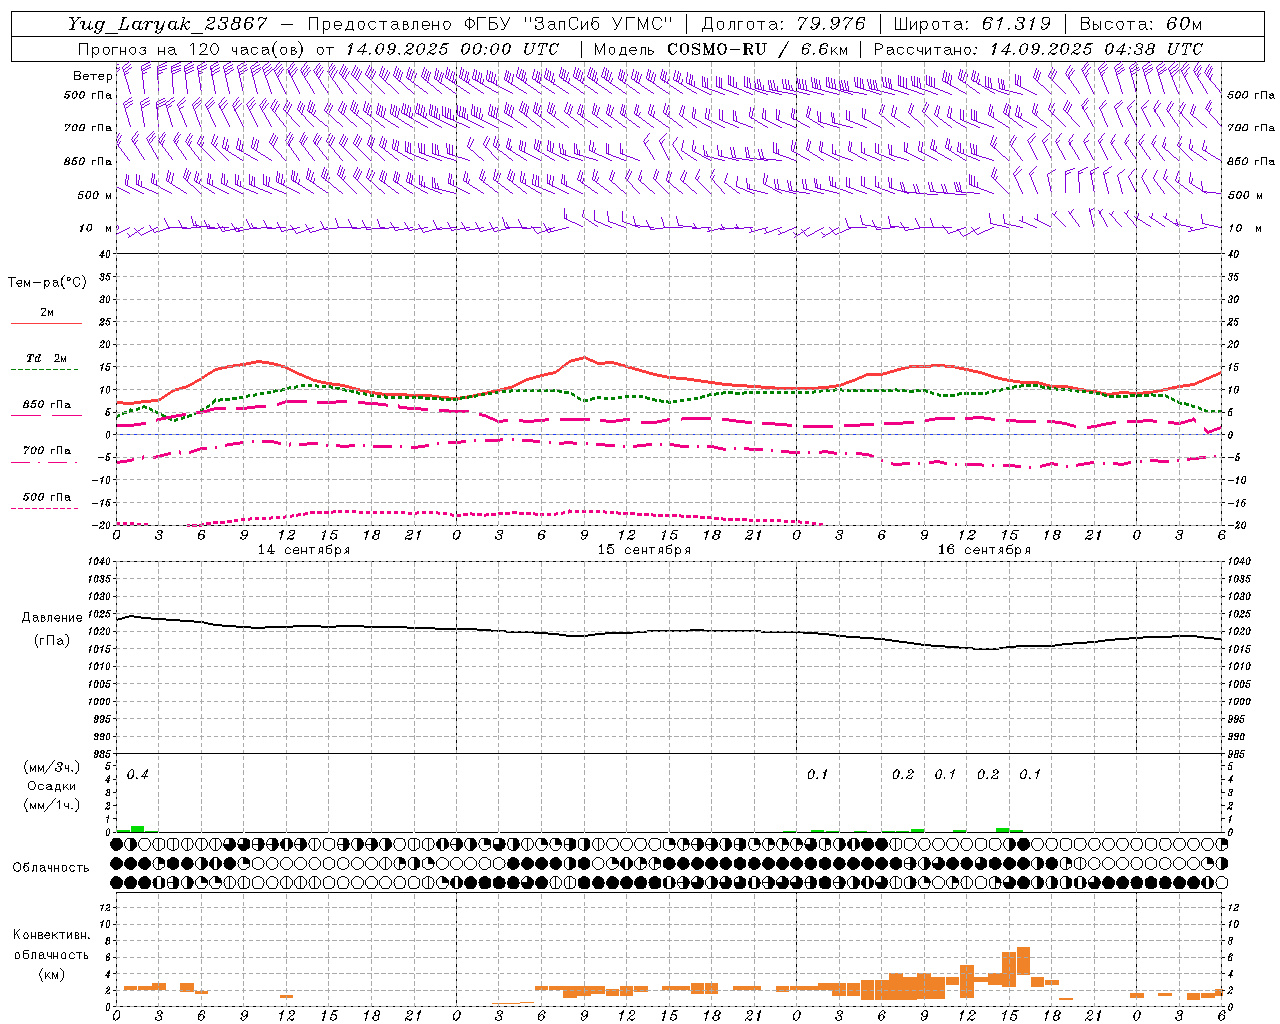Click the (гПа) unit label under Давление
1280x1024 pixels.
coord(52,640)
